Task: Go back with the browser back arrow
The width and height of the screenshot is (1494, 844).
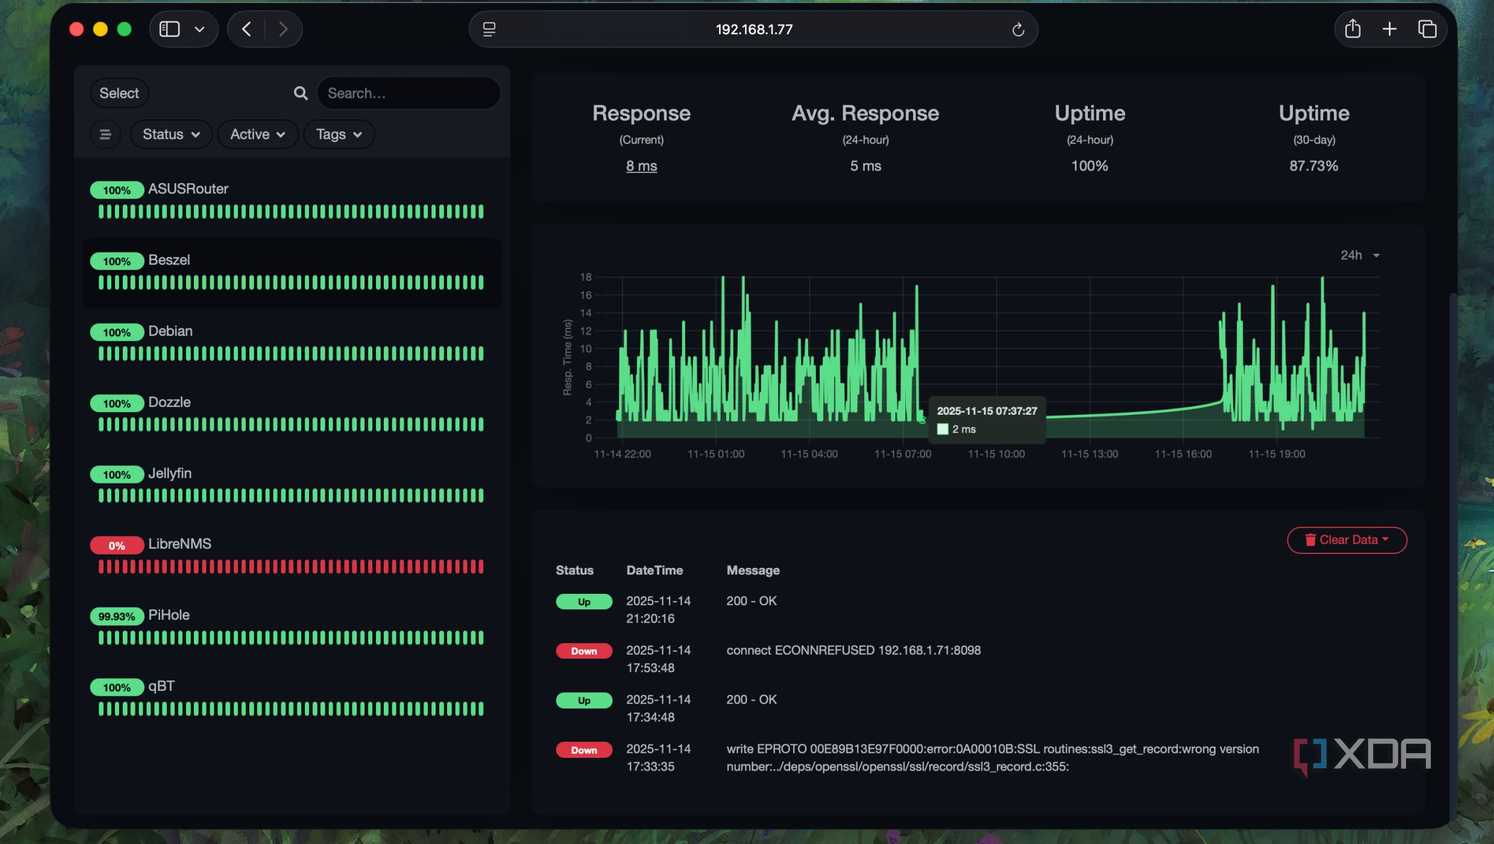Action: pos(247,29)
